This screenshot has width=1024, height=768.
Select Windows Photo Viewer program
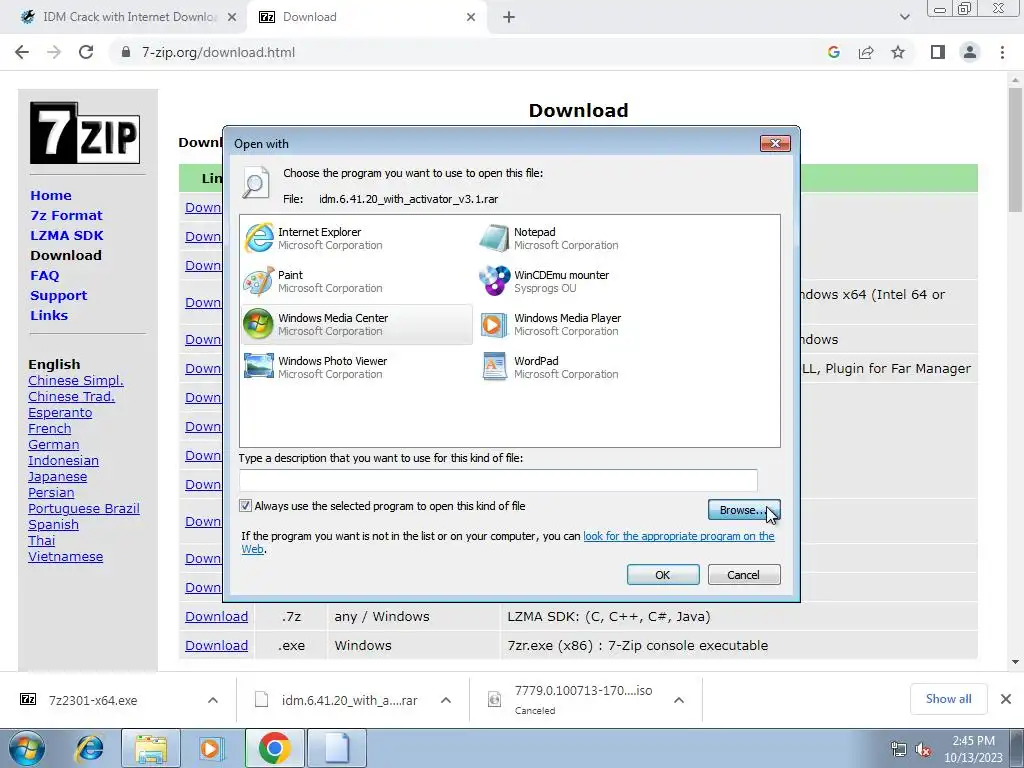point(357,367)
